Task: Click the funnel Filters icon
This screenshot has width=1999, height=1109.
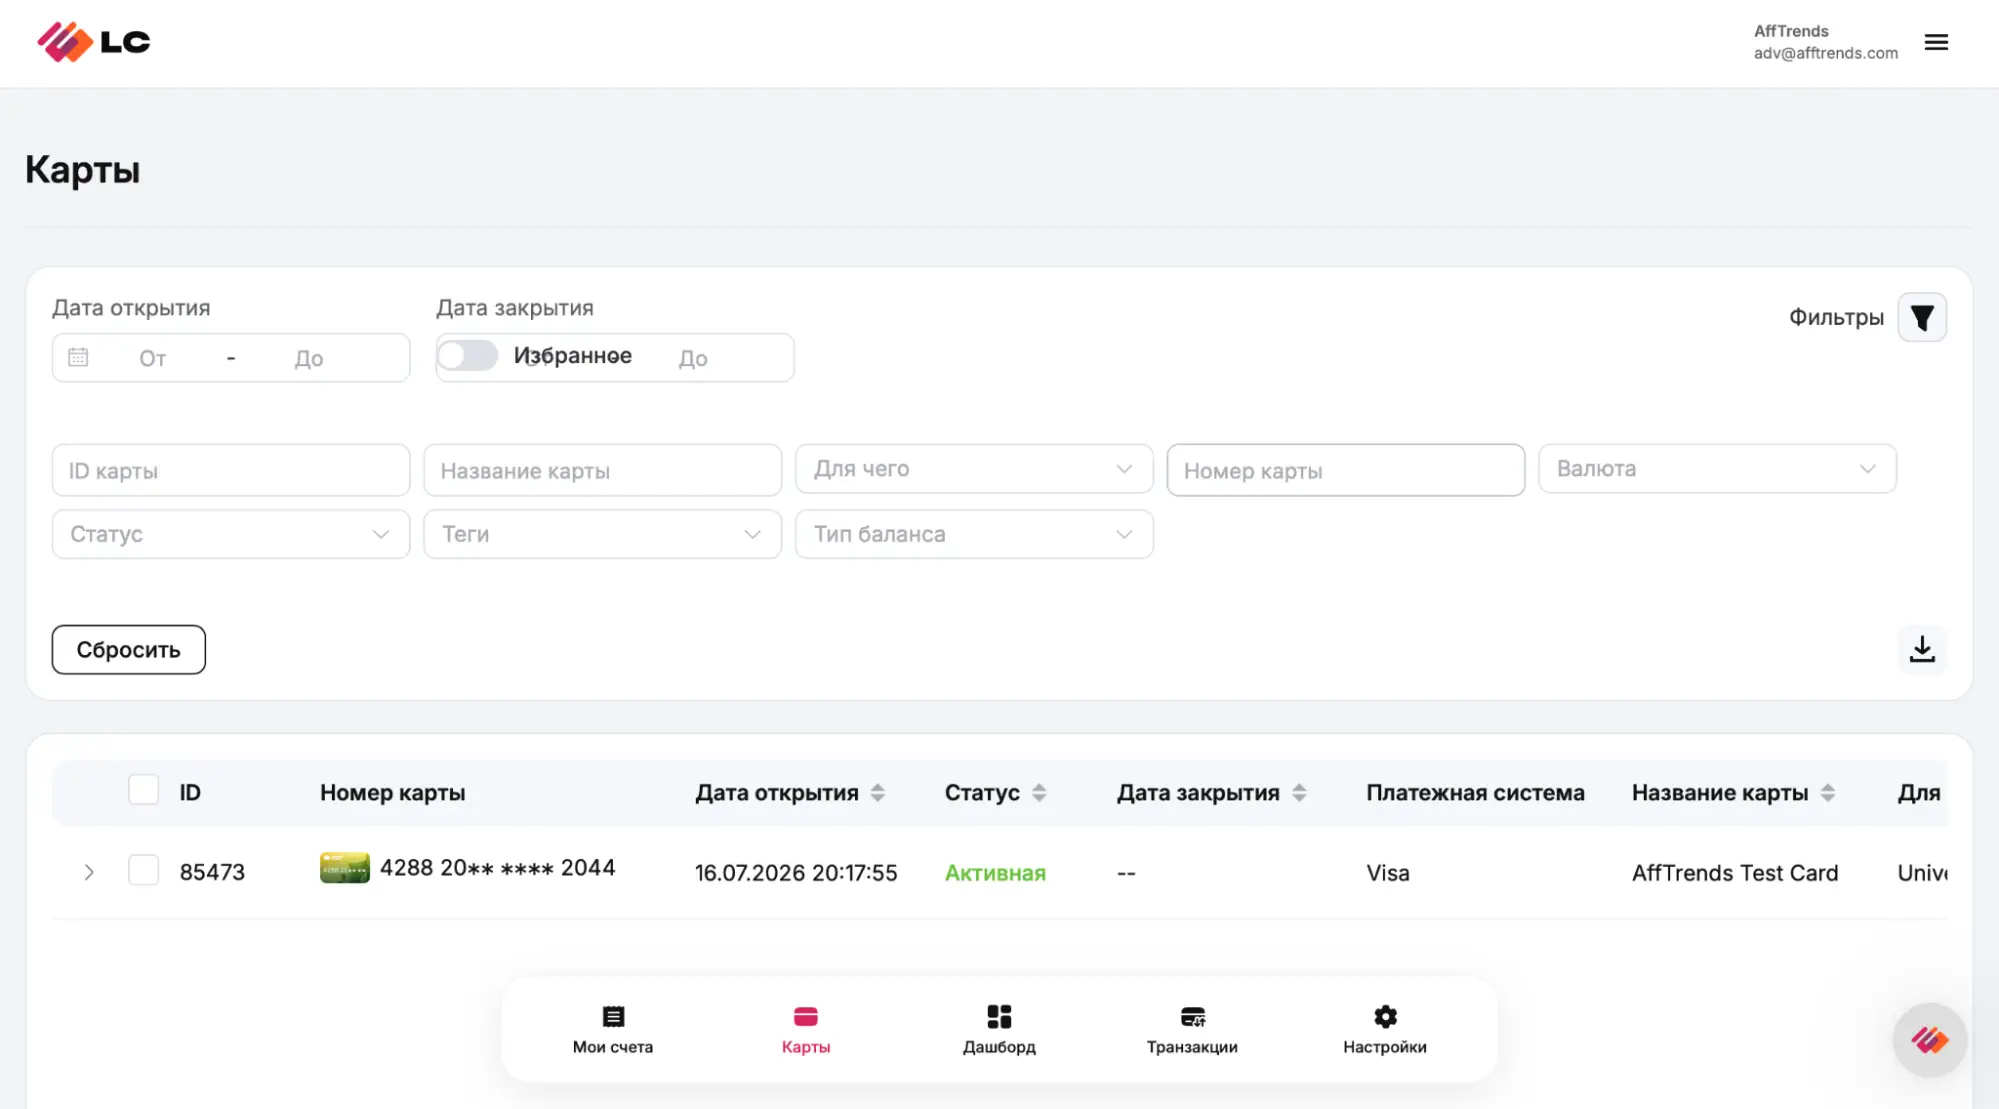Action: 1922,318
